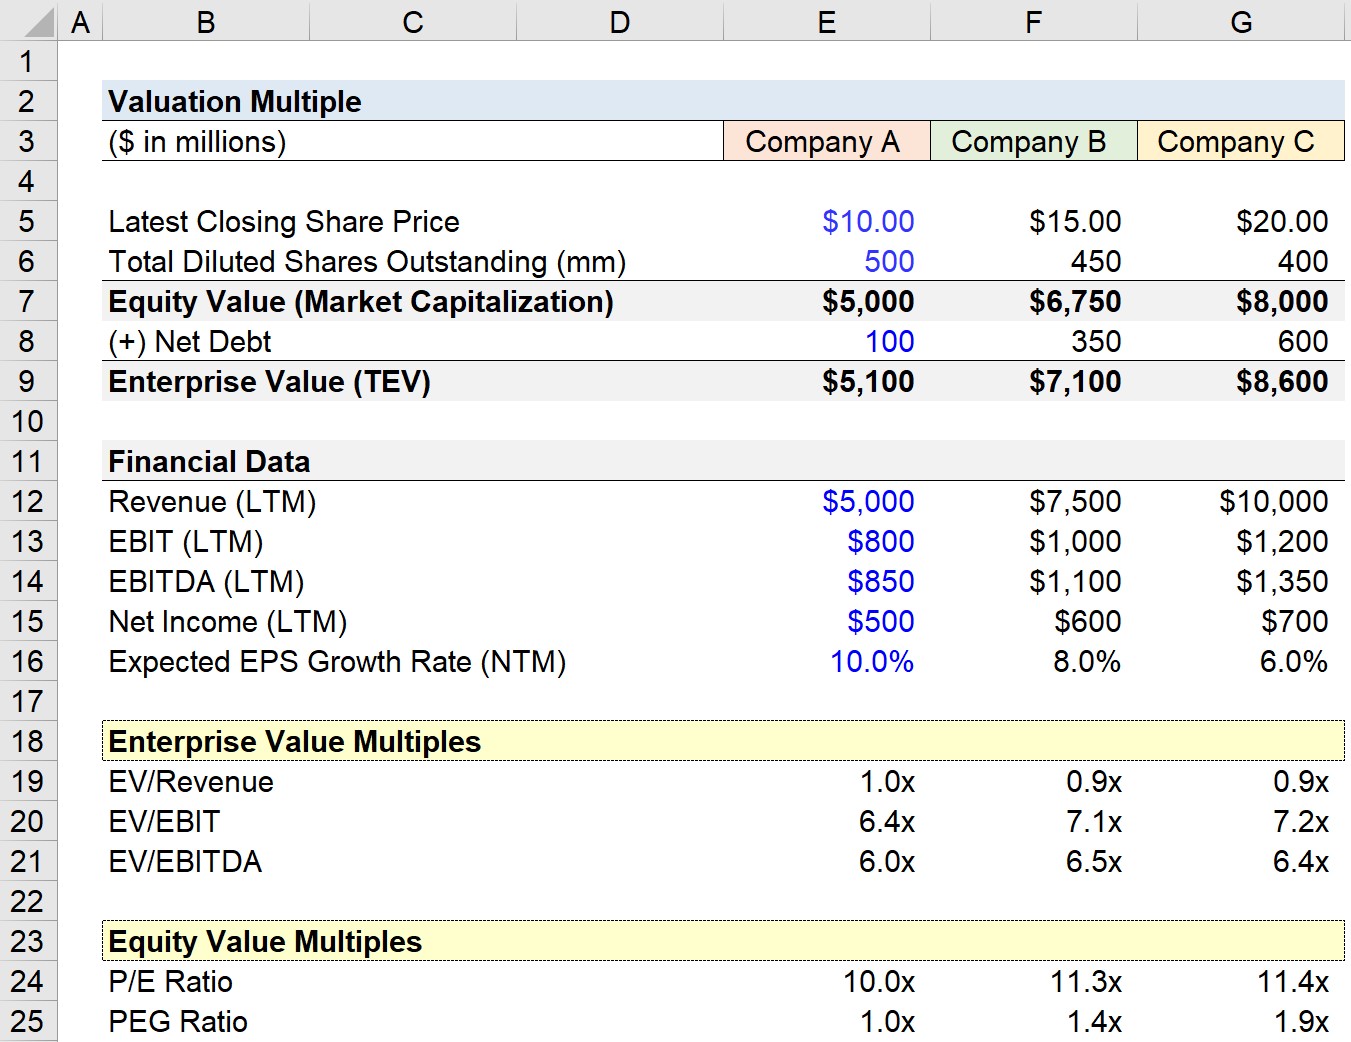Select the Financial Data header cell

(x=210, y=461)
